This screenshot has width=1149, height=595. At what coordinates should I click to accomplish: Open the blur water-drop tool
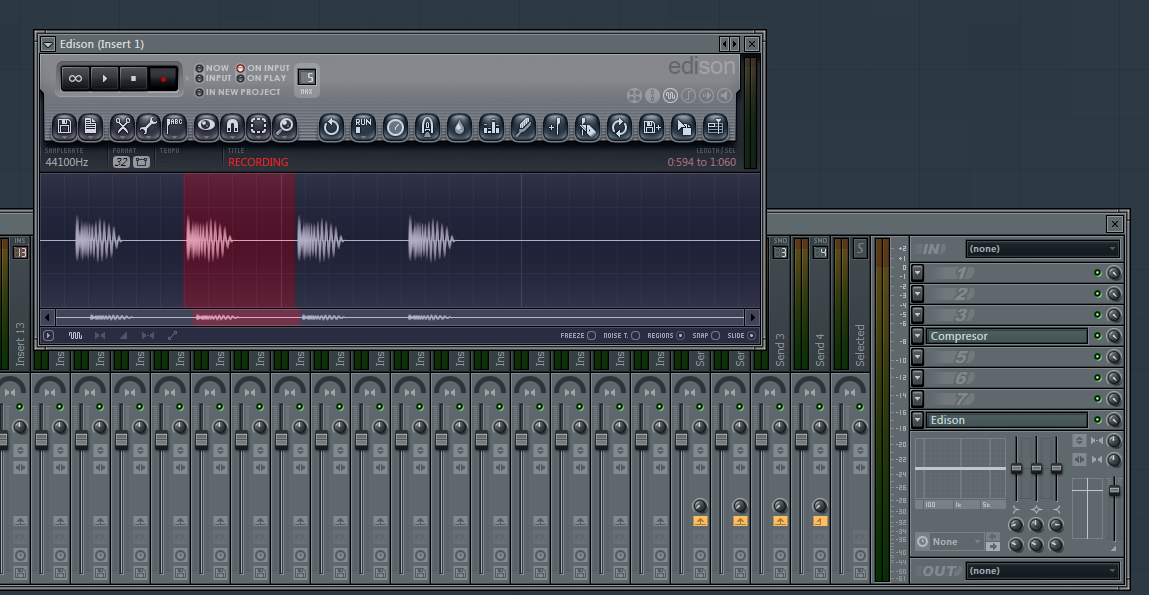pos(458,126)
